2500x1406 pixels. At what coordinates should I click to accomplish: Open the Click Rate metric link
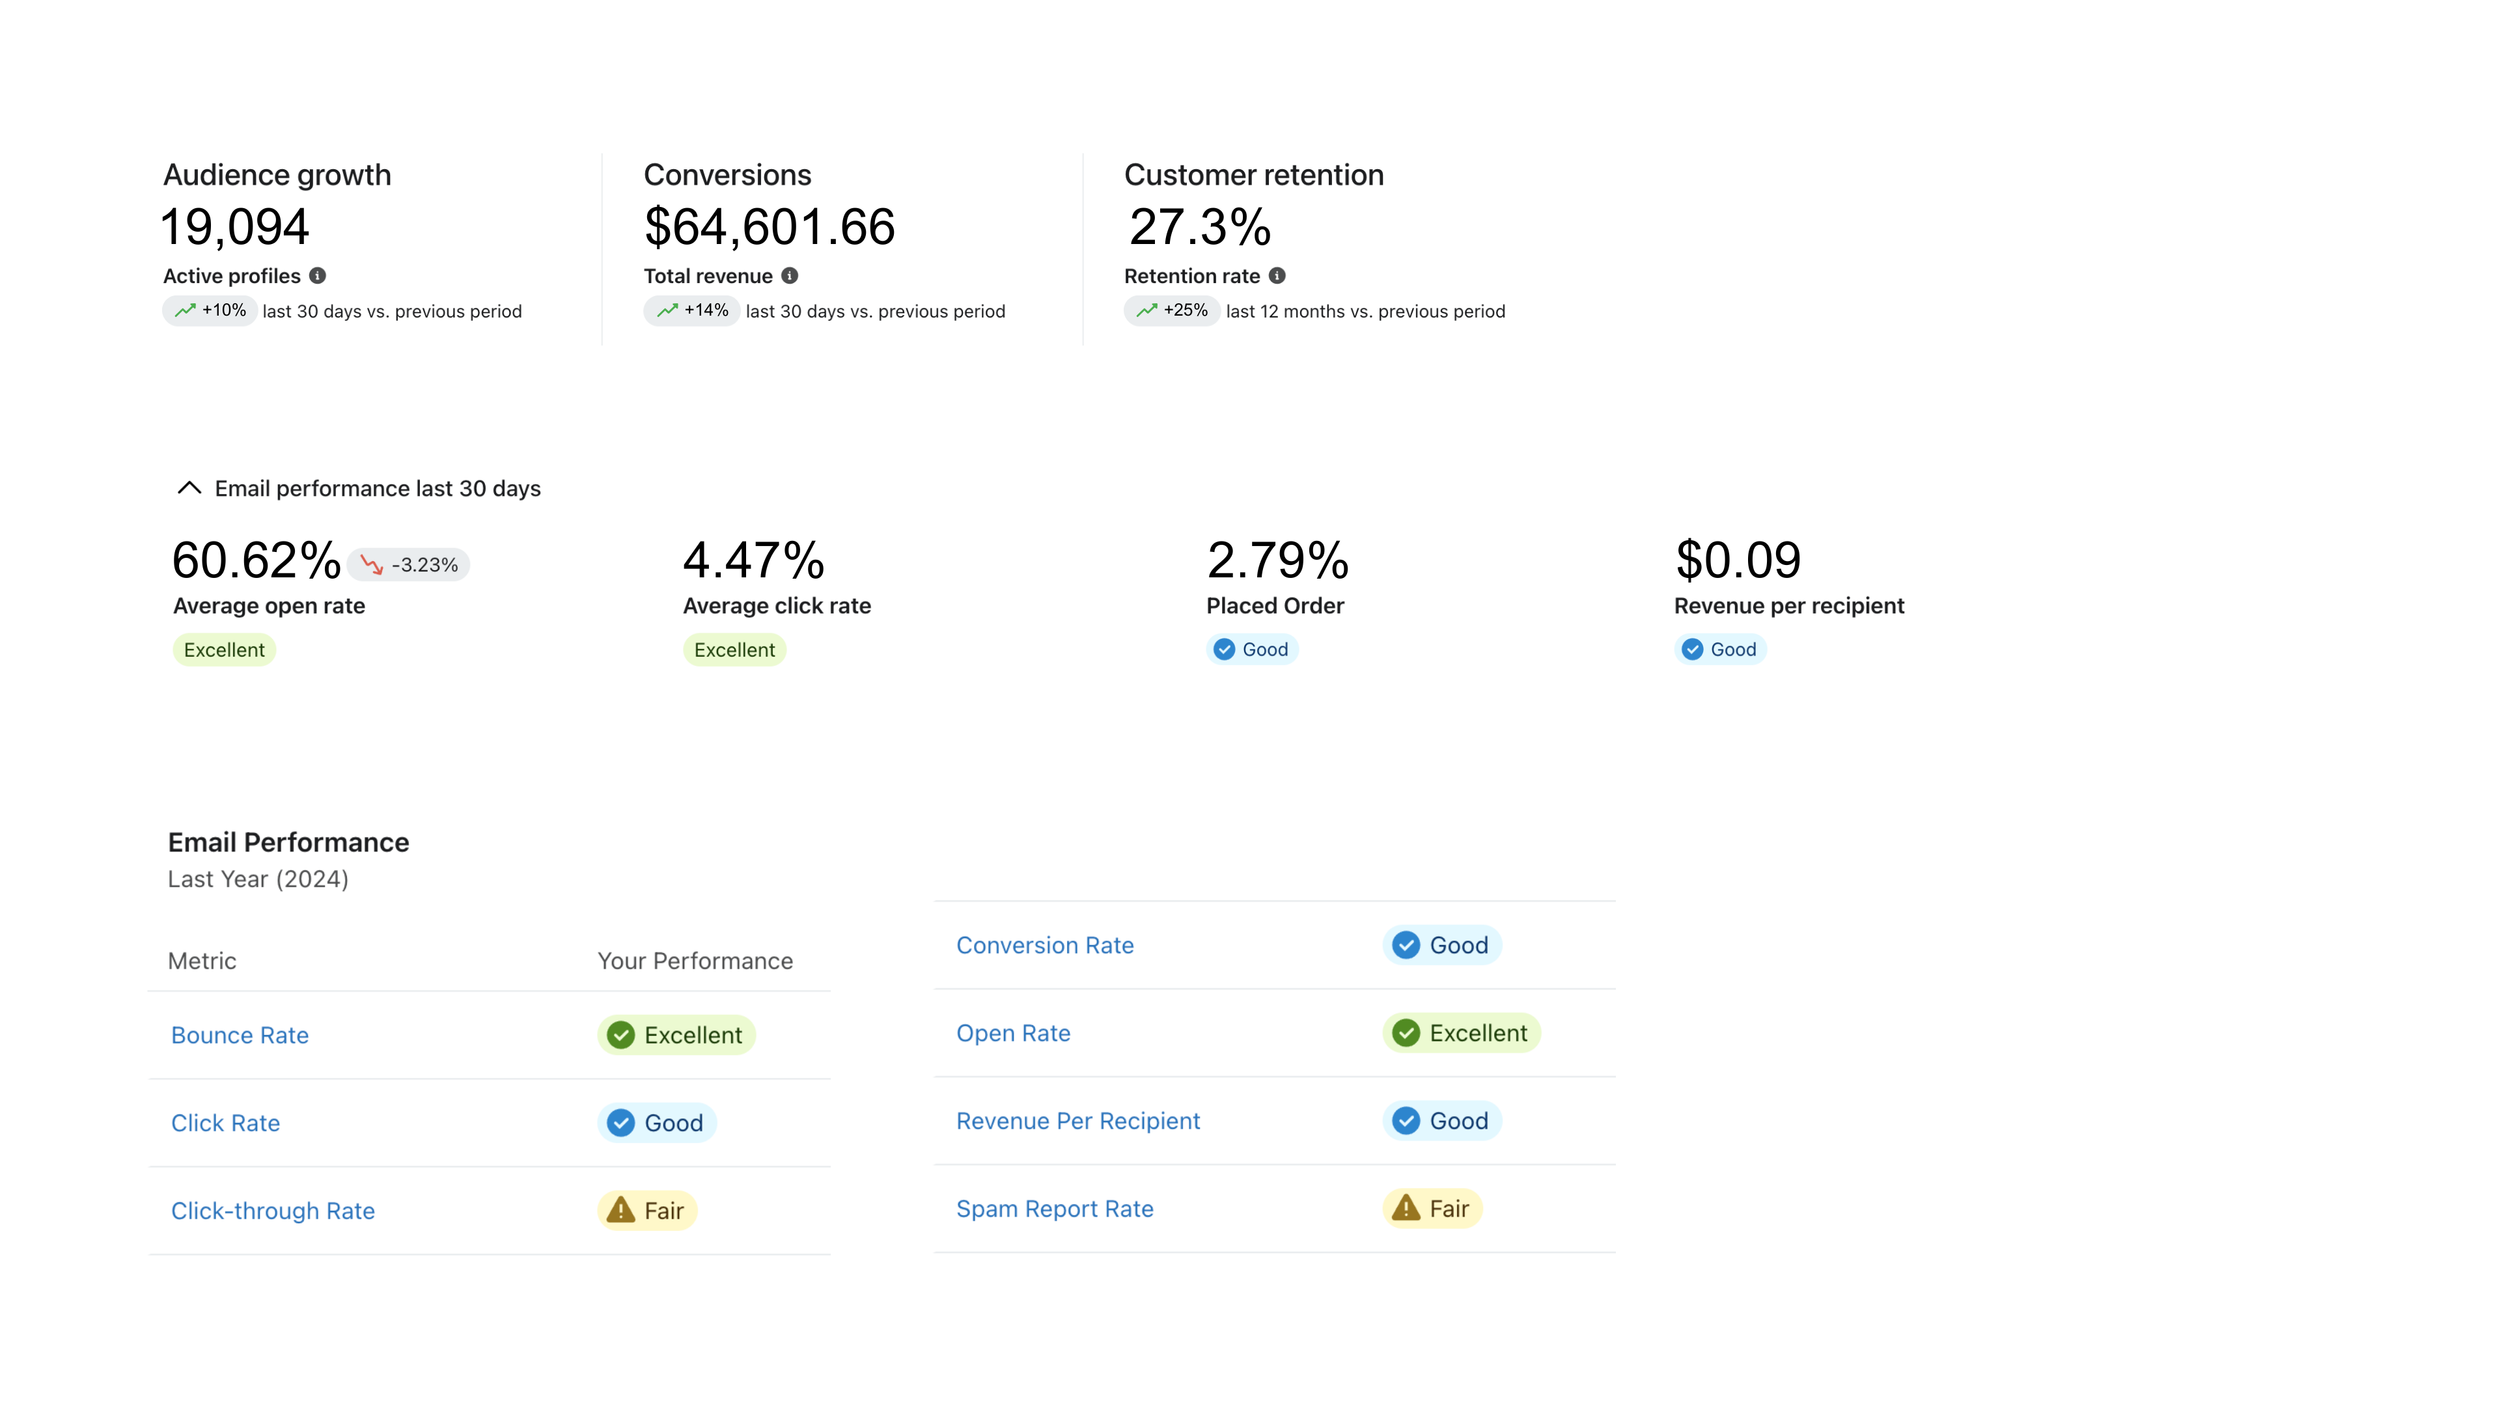225,1123
